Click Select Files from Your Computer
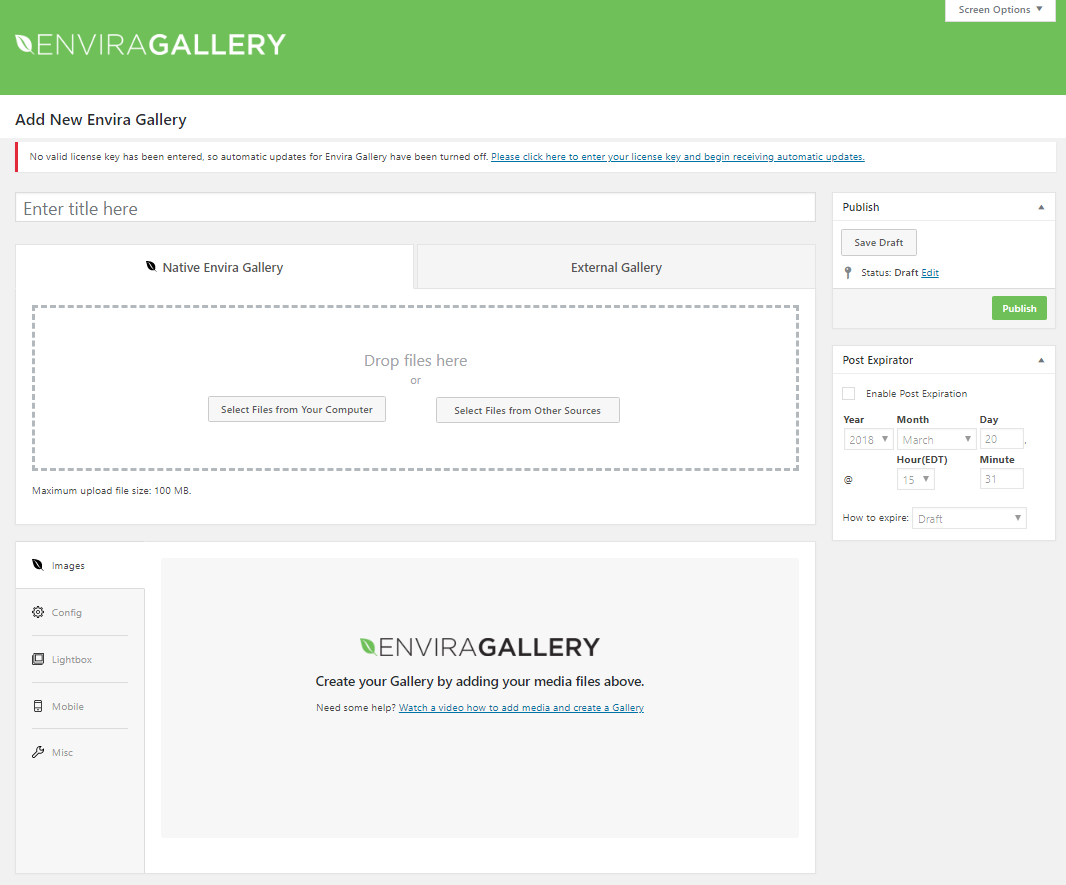This screenshot has height=885, width=1066. [297, 410]
